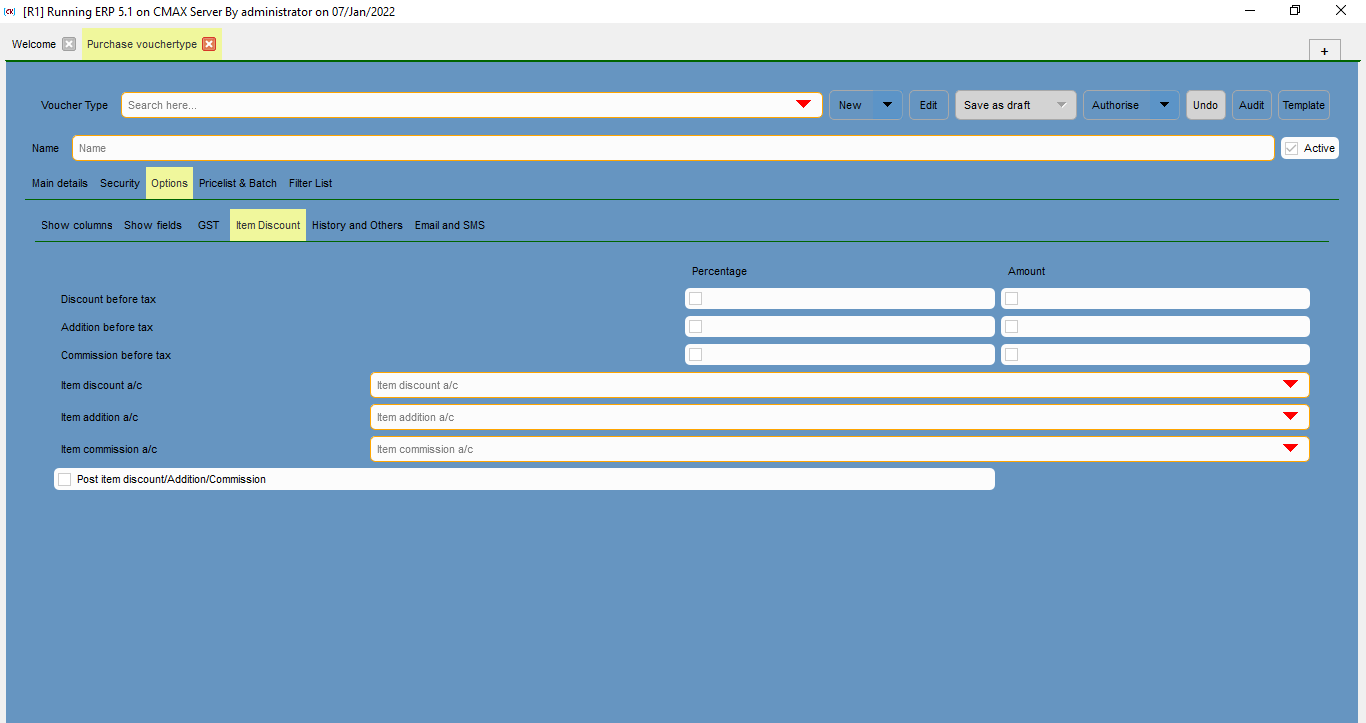Open the Audit button
This screenshot has width=1366, height=723.
coord(1251,105)
